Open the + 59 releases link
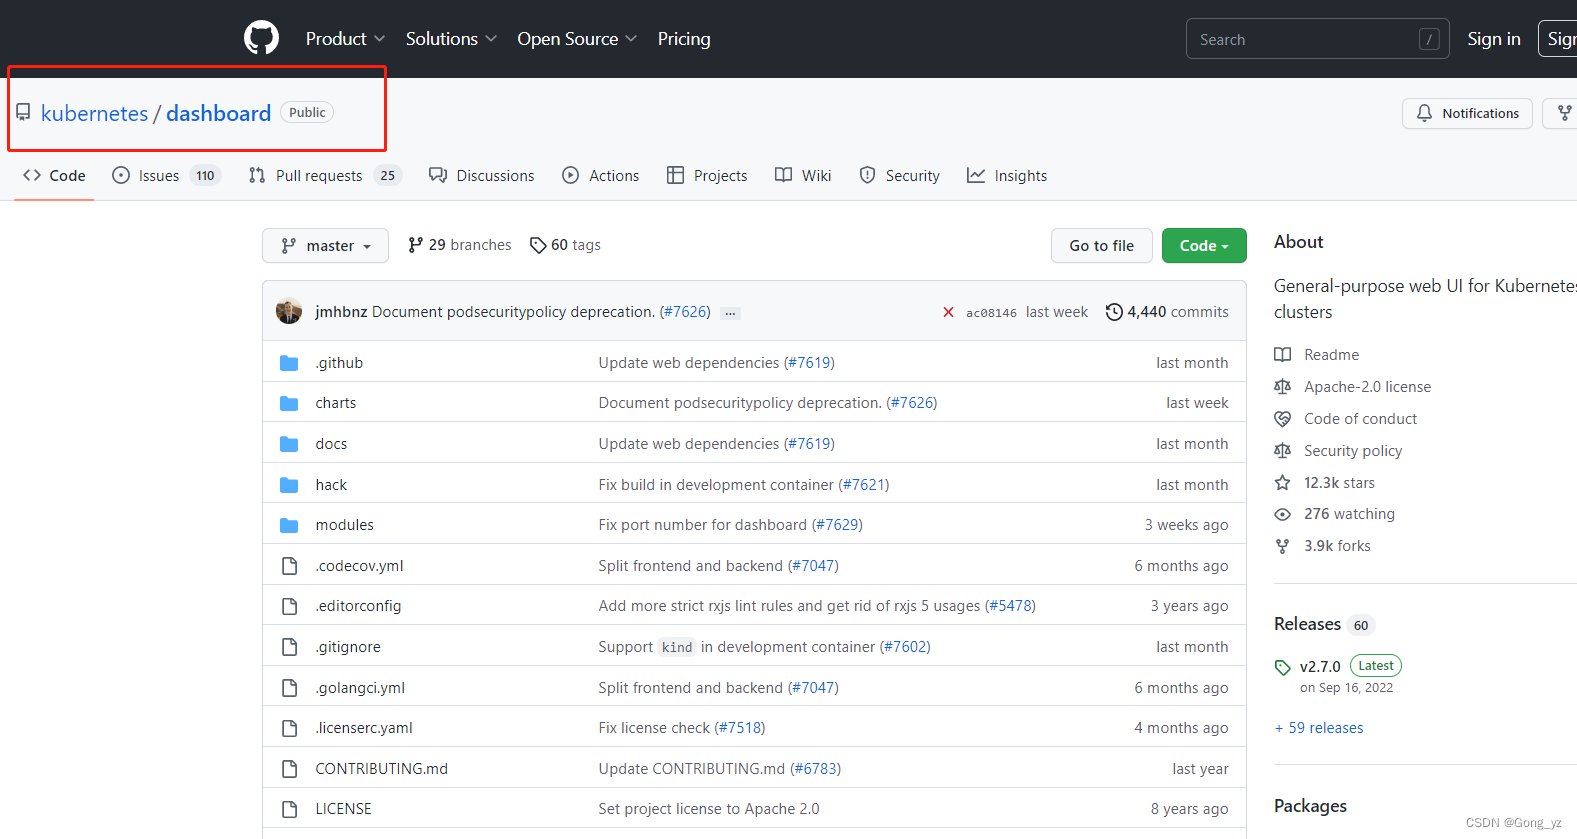Image resolution: width=1577 pixels, height=839 pixels. tap(1319, 728)
